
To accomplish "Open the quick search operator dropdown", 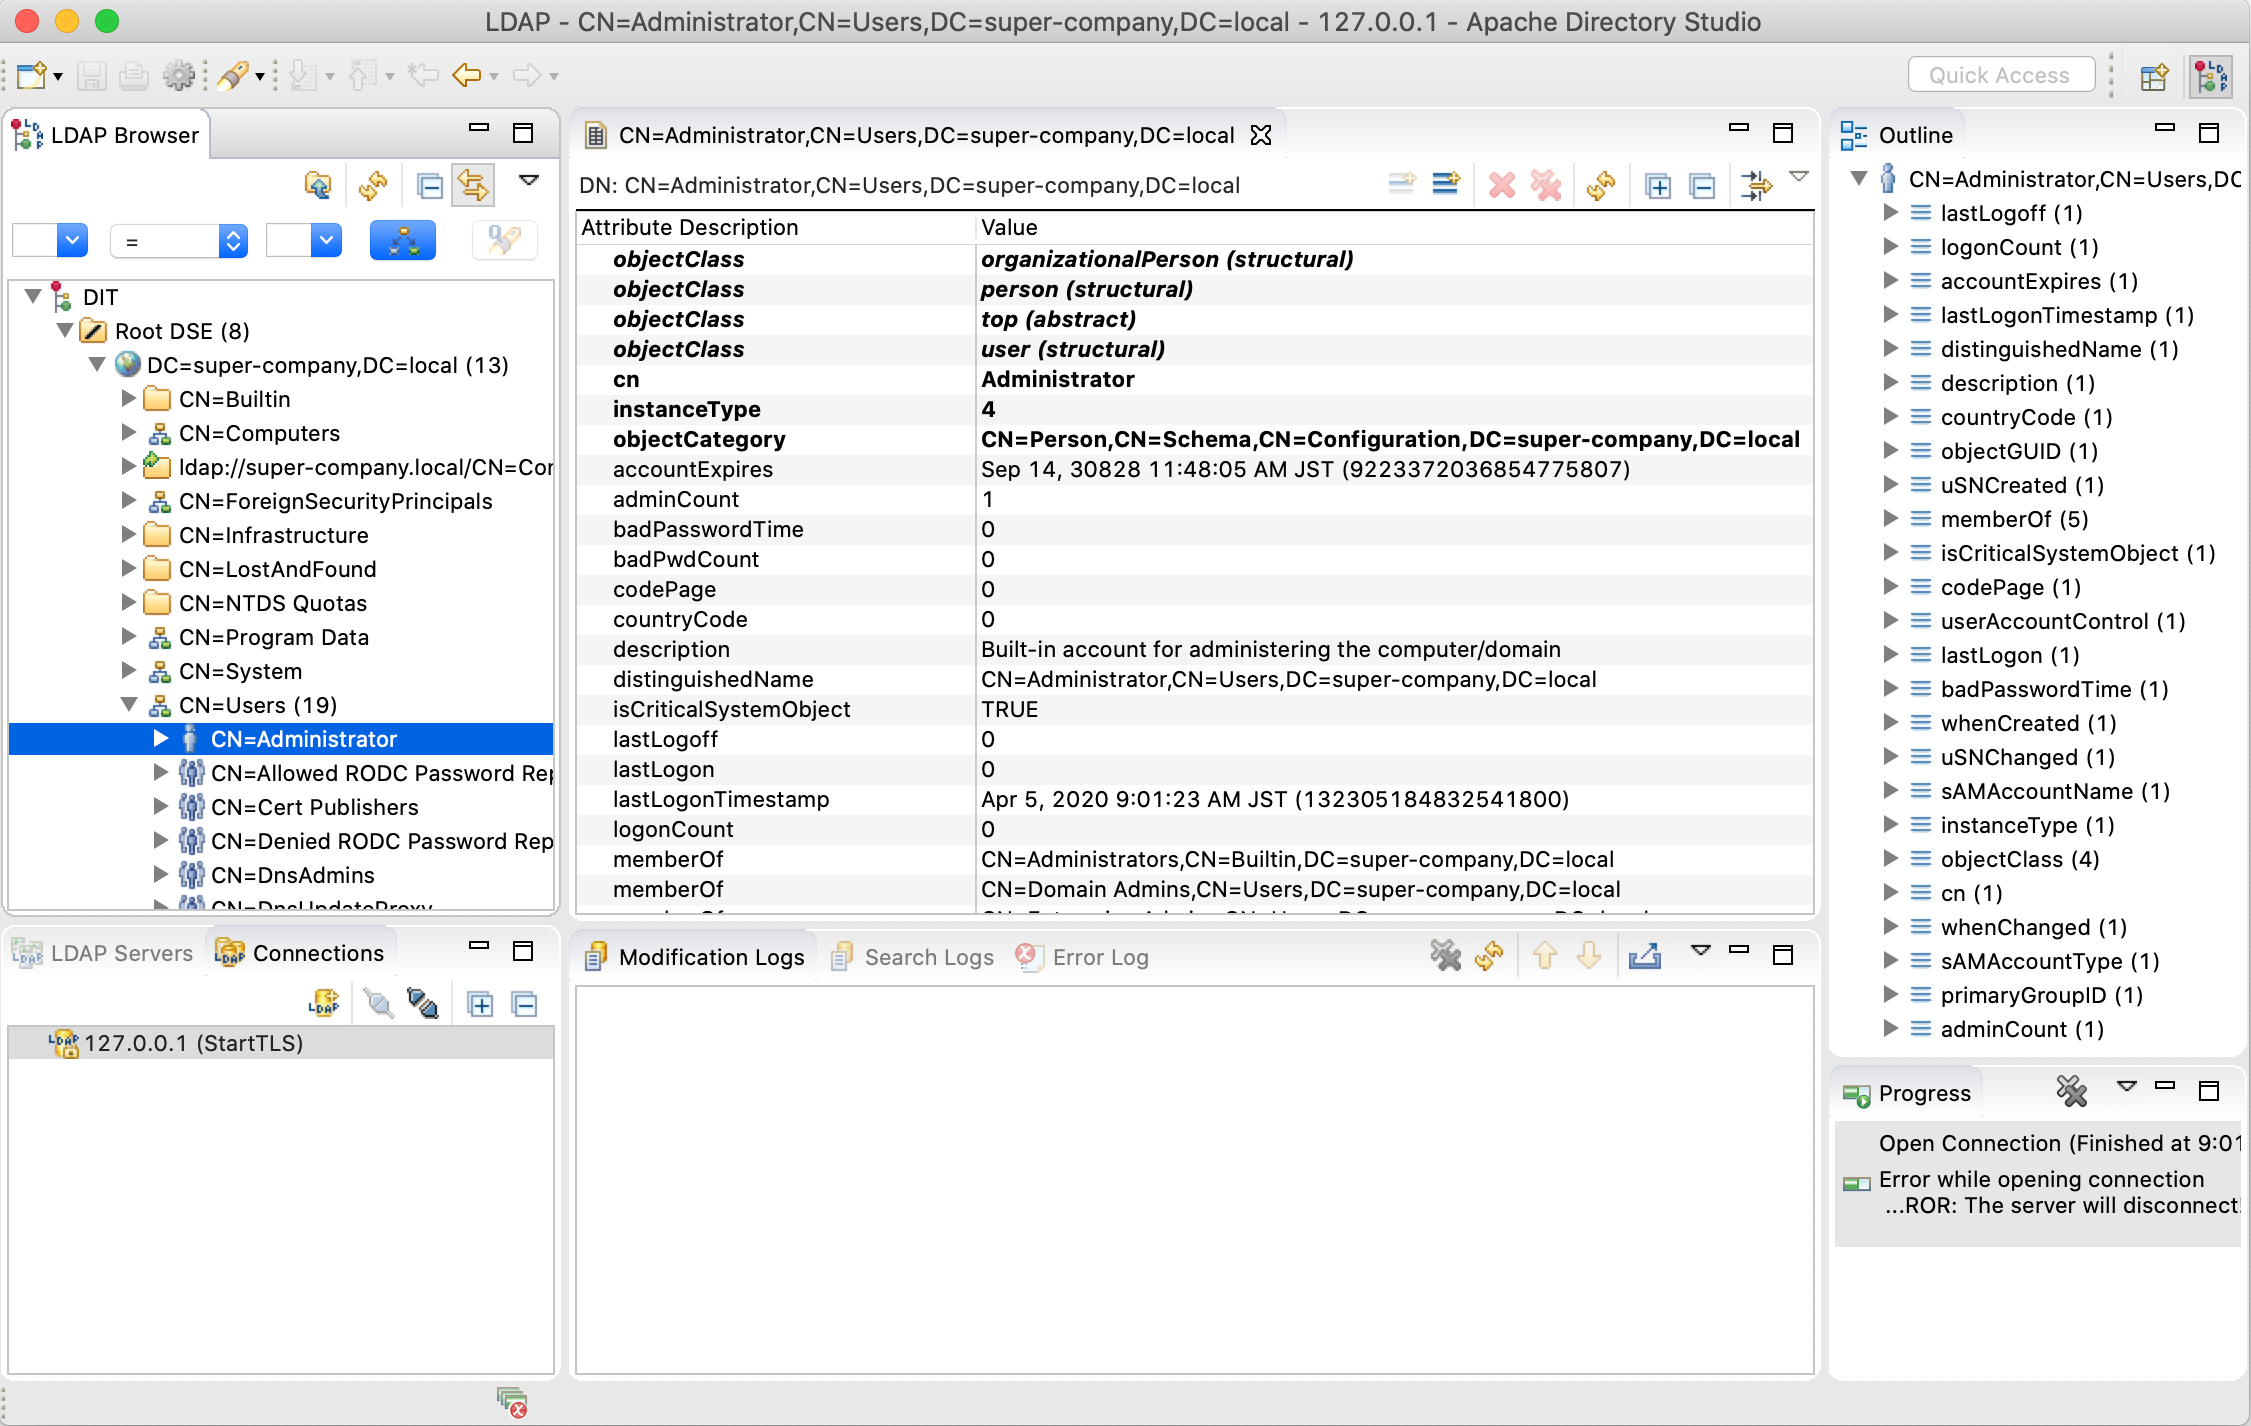I will point(232,241).
